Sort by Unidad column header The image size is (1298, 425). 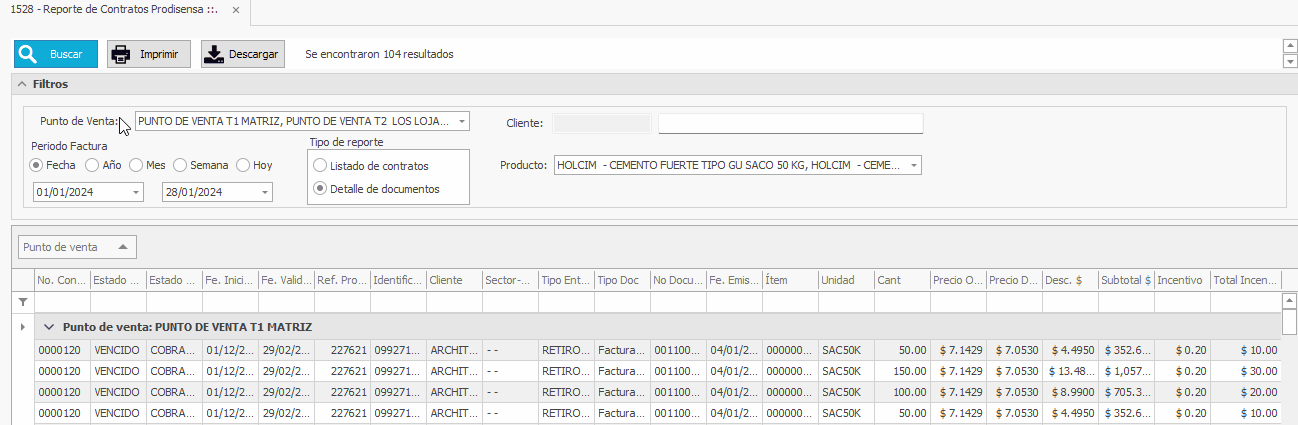pyautogui.click(x=846, y=281)
